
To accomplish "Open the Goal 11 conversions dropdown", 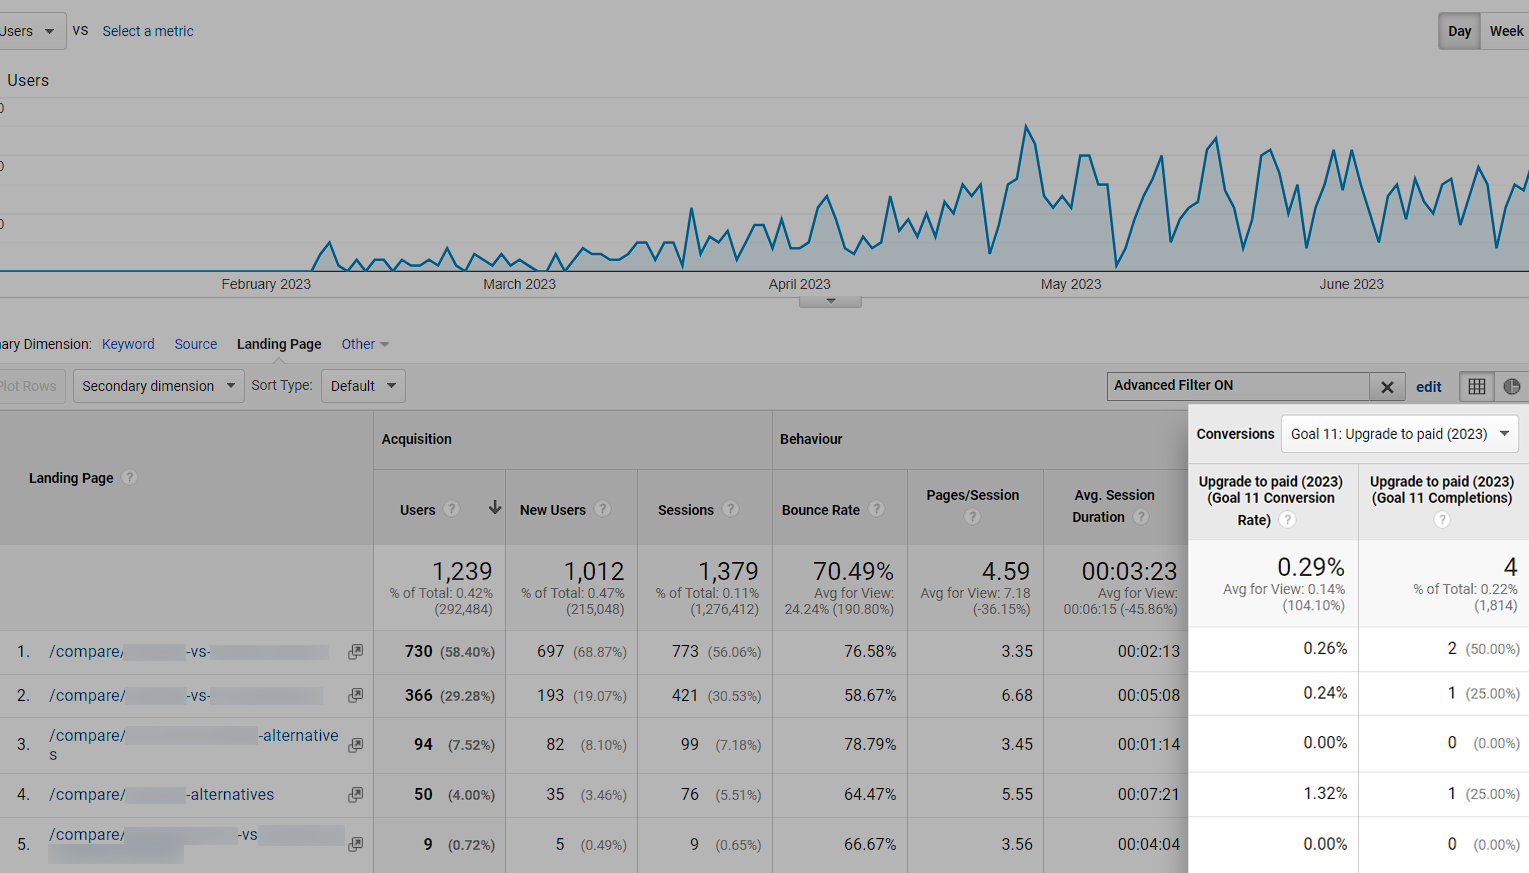I will (x=1400, y=434).
